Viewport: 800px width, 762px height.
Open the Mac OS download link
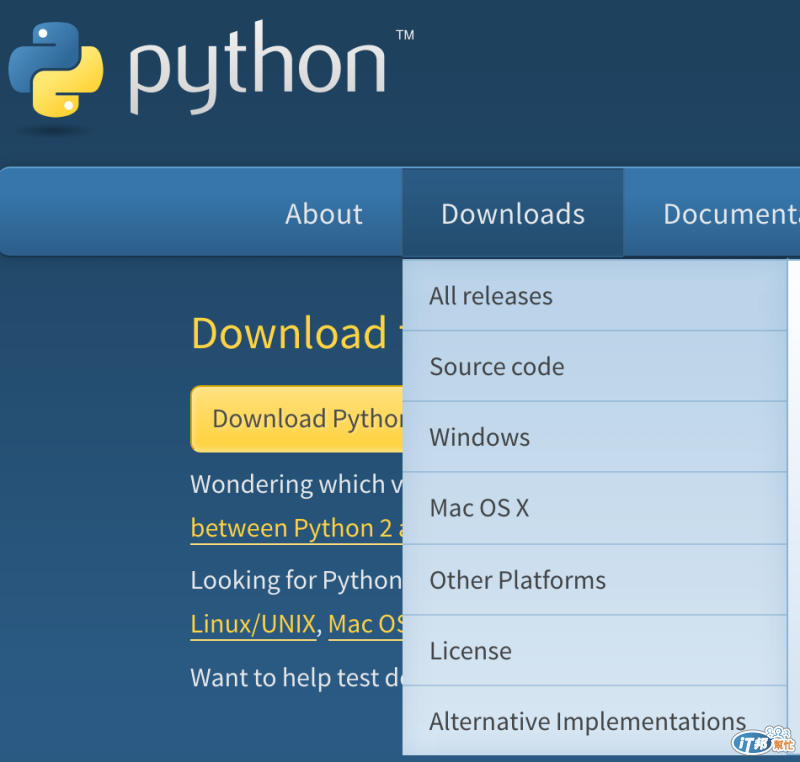coord(366,624)
